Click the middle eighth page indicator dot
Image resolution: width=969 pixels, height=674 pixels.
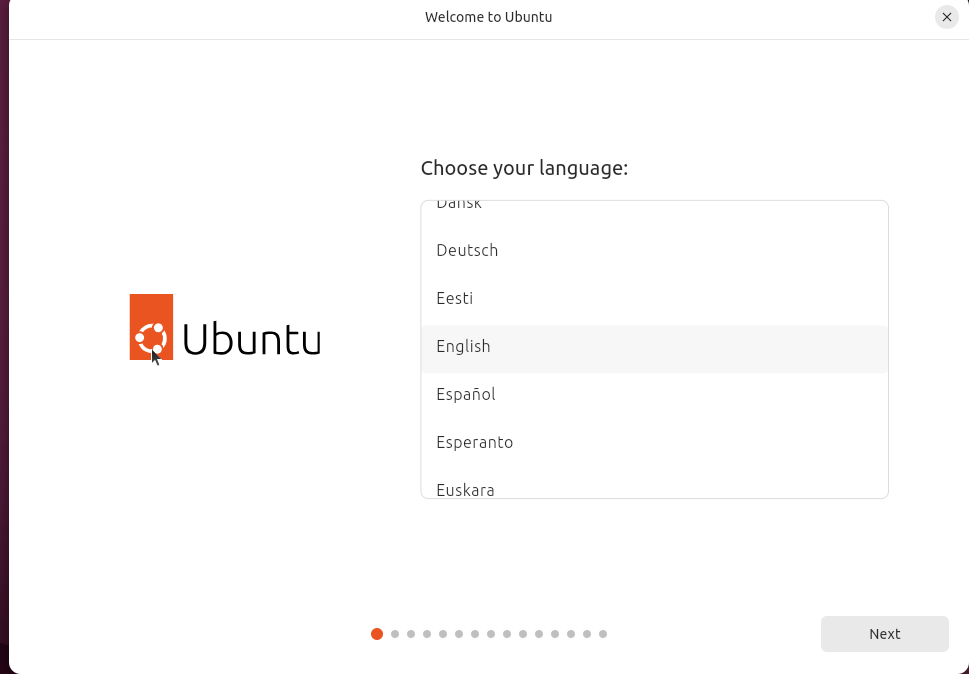(491, 634)
